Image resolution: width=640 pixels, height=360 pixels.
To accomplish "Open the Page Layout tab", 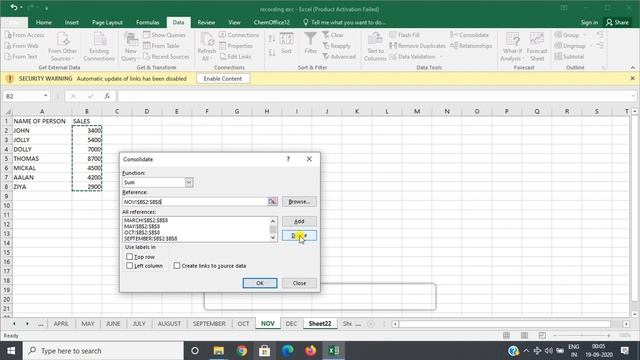I will pyautogui.click(x=107, y=22).
